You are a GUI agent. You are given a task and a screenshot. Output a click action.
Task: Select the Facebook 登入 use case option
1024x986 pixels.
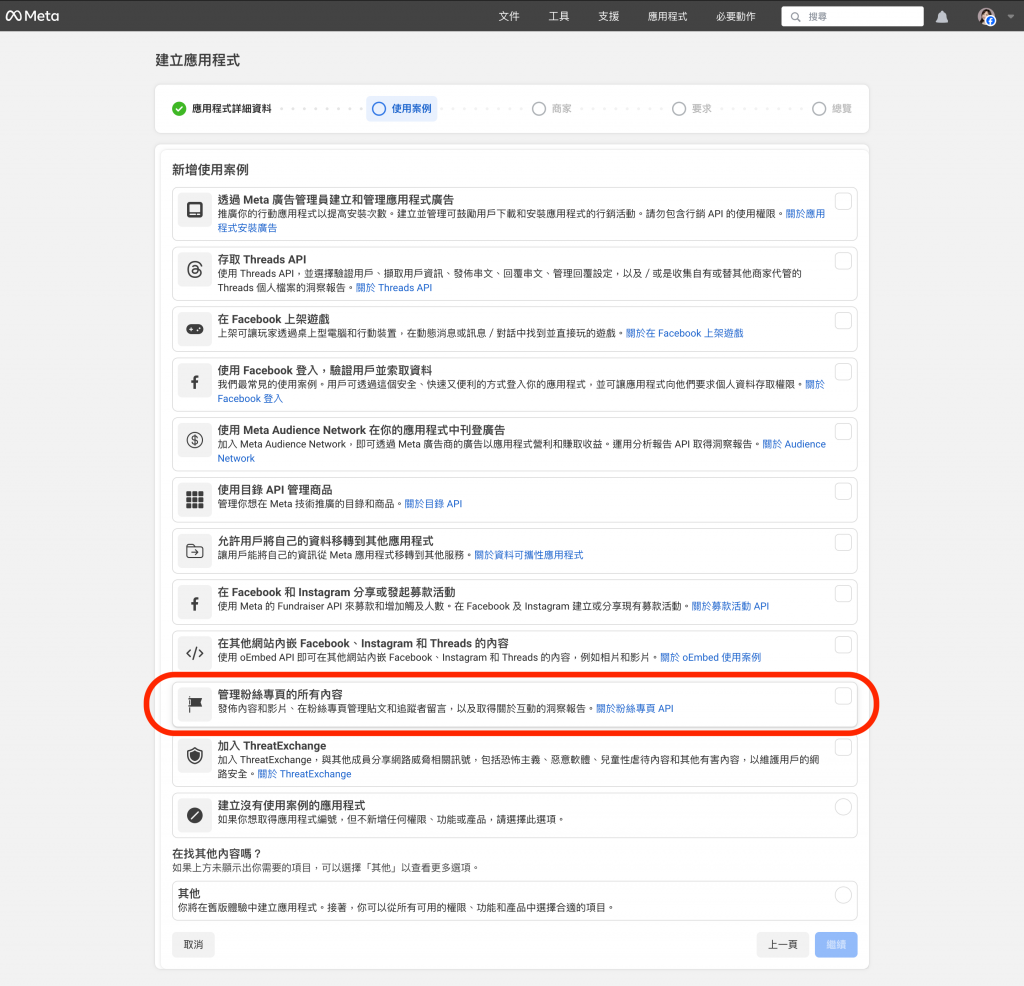843,372
